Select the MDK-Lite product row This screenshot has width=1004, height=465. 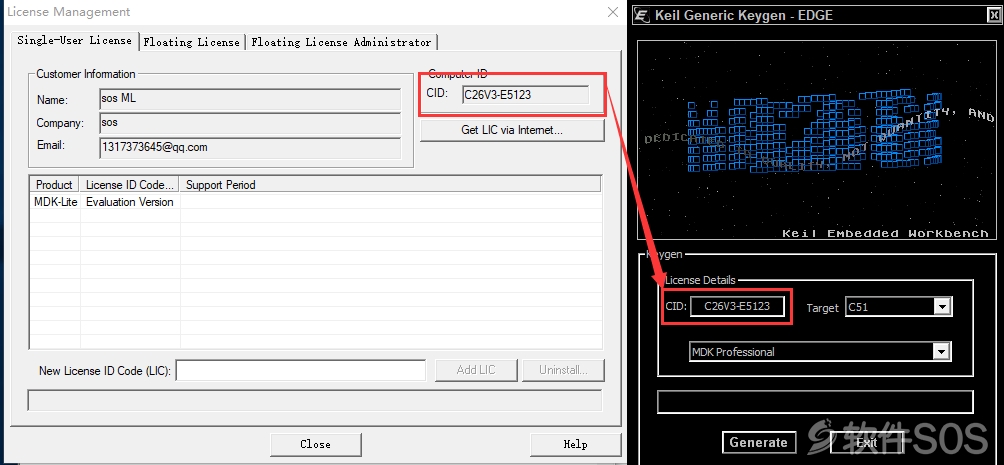316,202
